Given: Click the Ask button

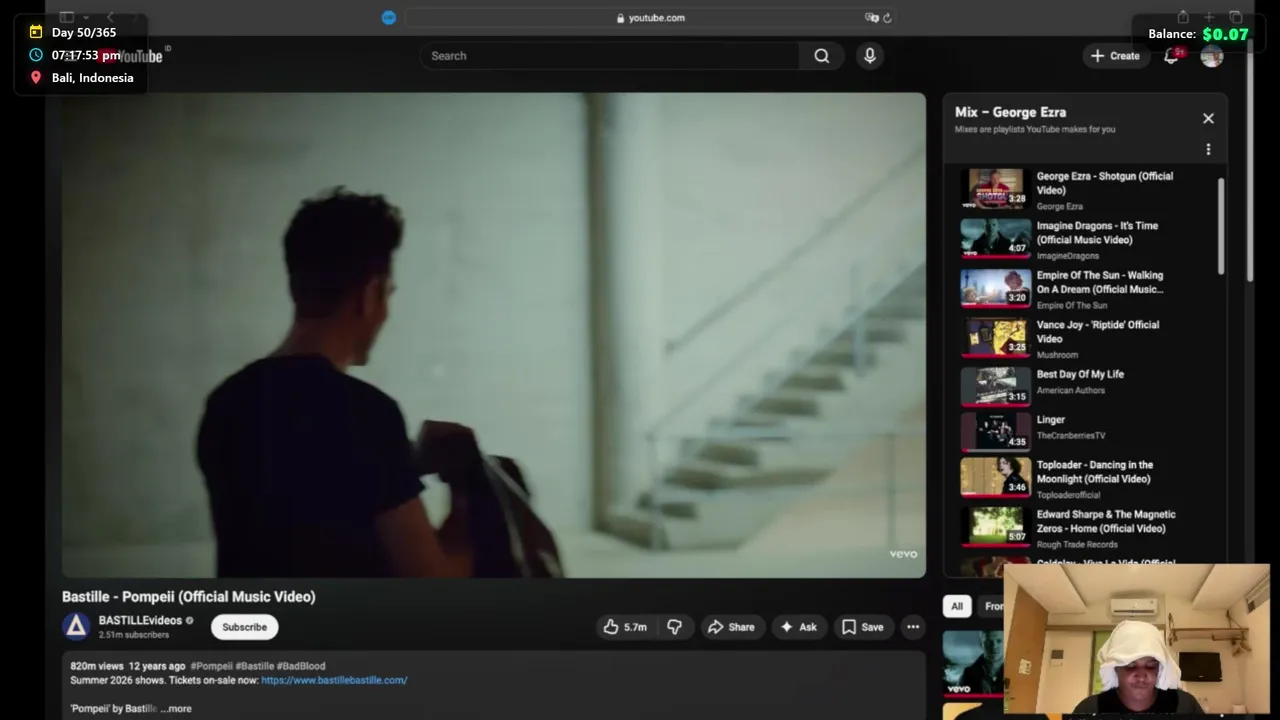Looking at the screenshot, I should click(x=798, y=627).
